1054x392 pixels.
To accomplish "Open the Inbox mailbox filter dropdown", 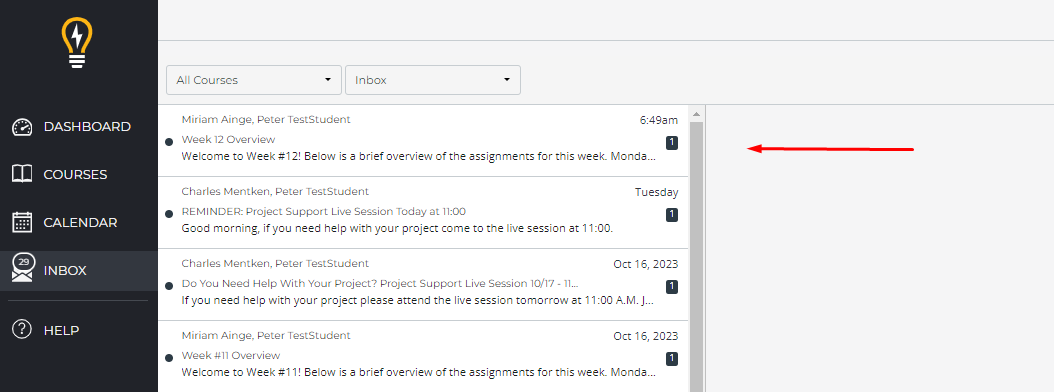I will click(433, 80).
